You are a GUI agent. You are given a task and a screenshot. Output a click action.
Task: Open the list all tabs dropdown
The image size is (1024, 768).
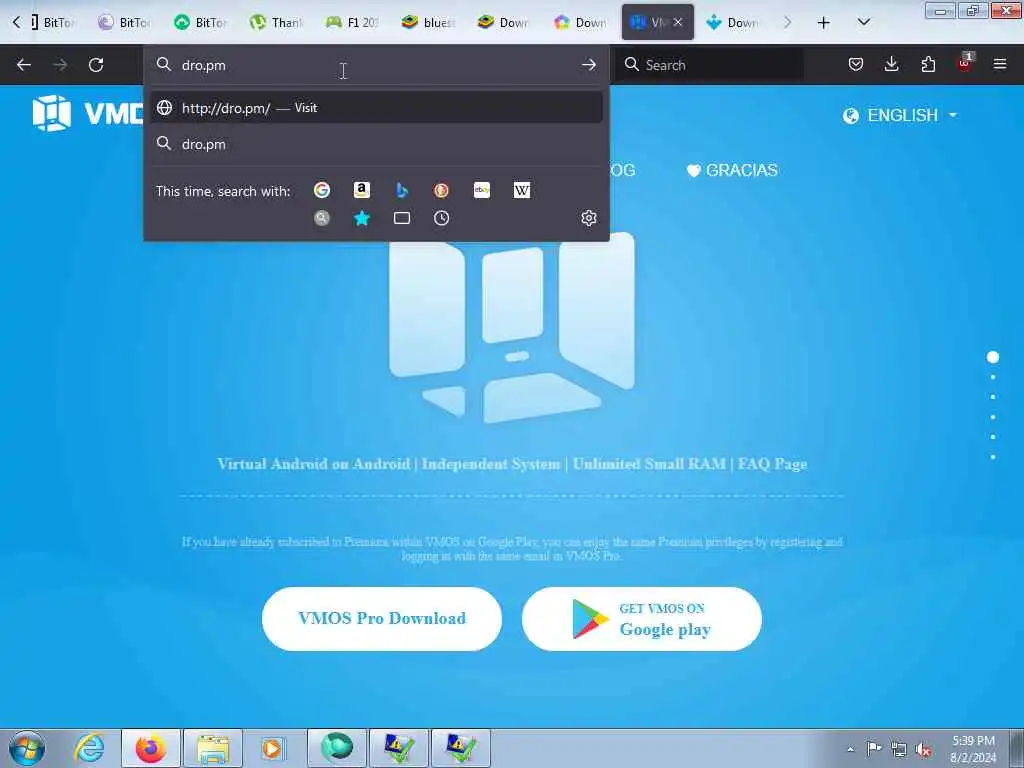point(863,23)
